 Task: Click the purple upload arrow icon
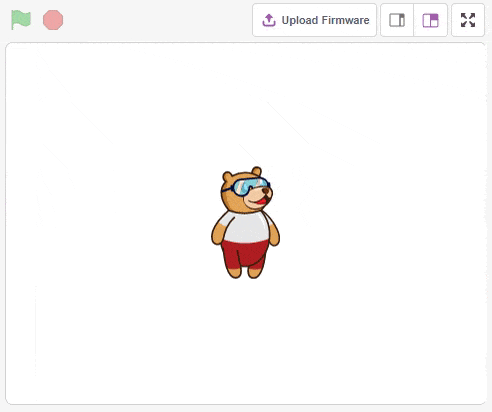pos(269,20)
